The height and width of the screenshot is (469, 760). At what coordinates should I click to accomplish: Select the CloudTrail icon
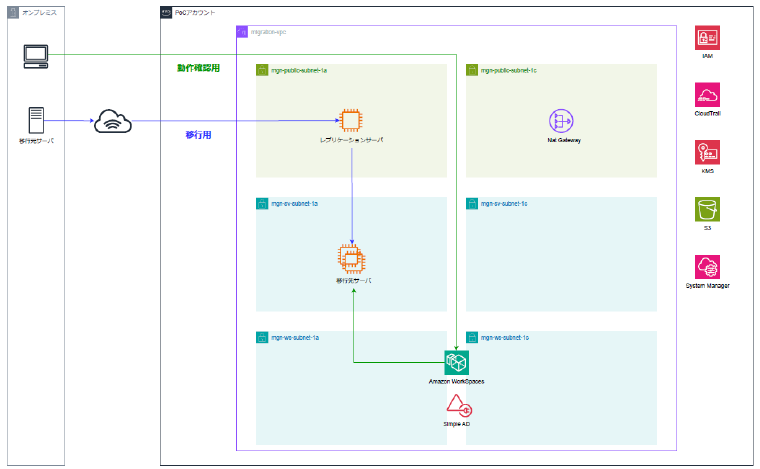pyautogui.click(x=707, y=95)
